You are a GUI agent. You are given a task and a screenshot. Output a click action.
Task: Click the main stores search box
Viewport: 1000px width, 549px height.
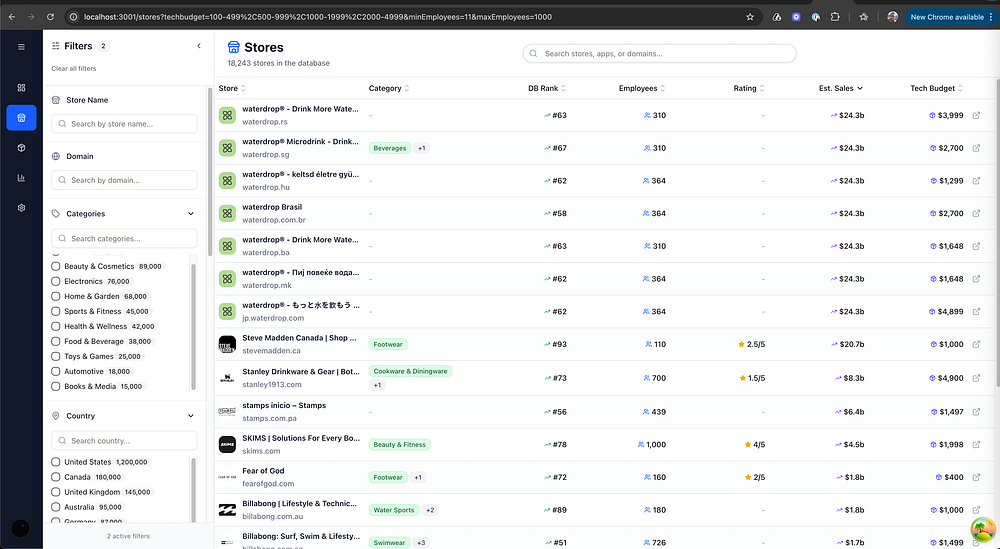click(659, 54)
